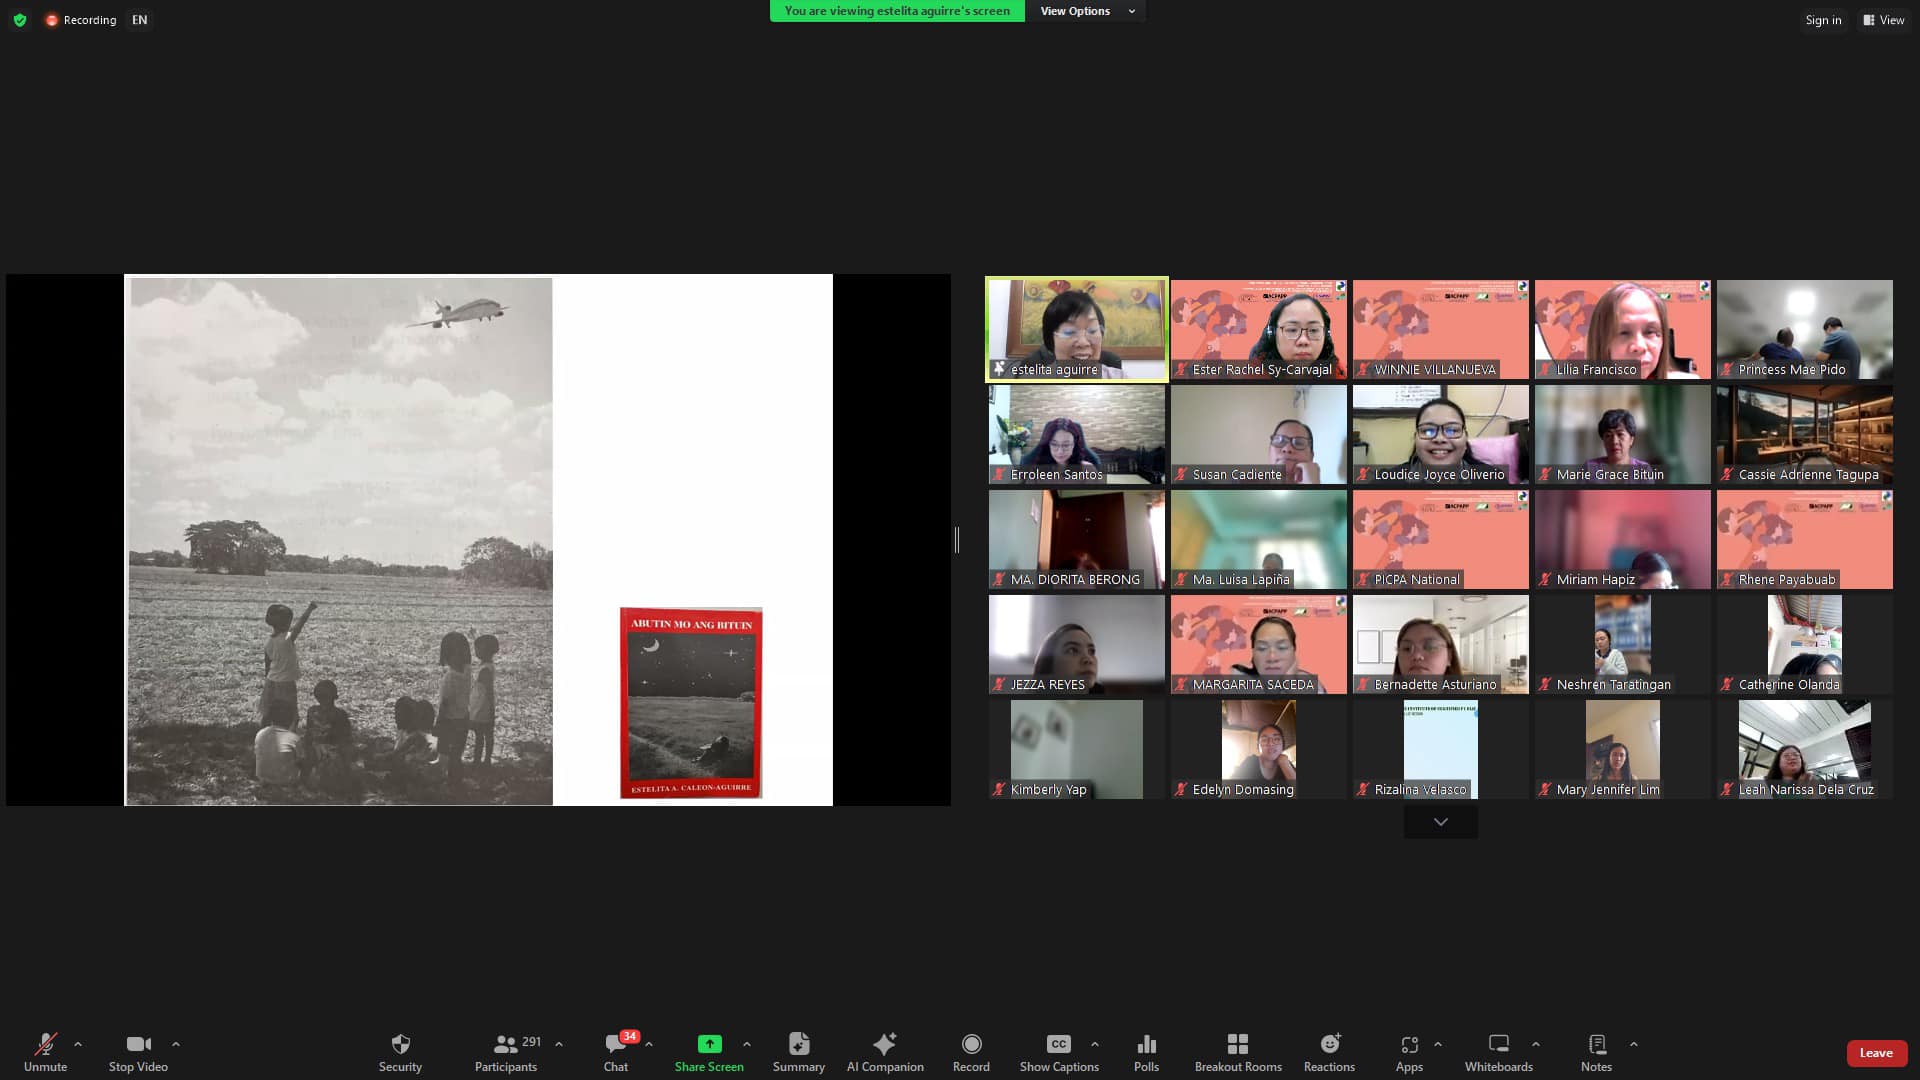1920x1080 pixels.
Task: Open the Participants panel
Action: [506, 1052]
